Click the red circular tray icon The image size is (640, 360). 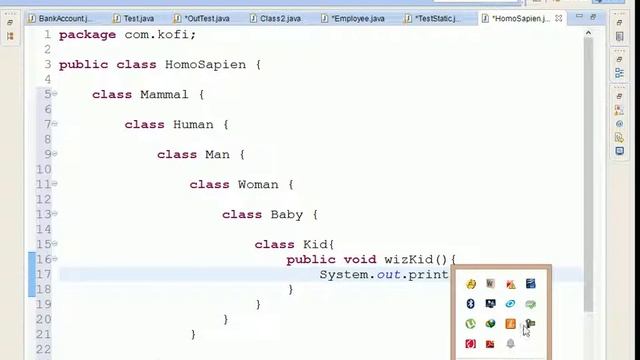pyautogui.click(x=471, y=344)
